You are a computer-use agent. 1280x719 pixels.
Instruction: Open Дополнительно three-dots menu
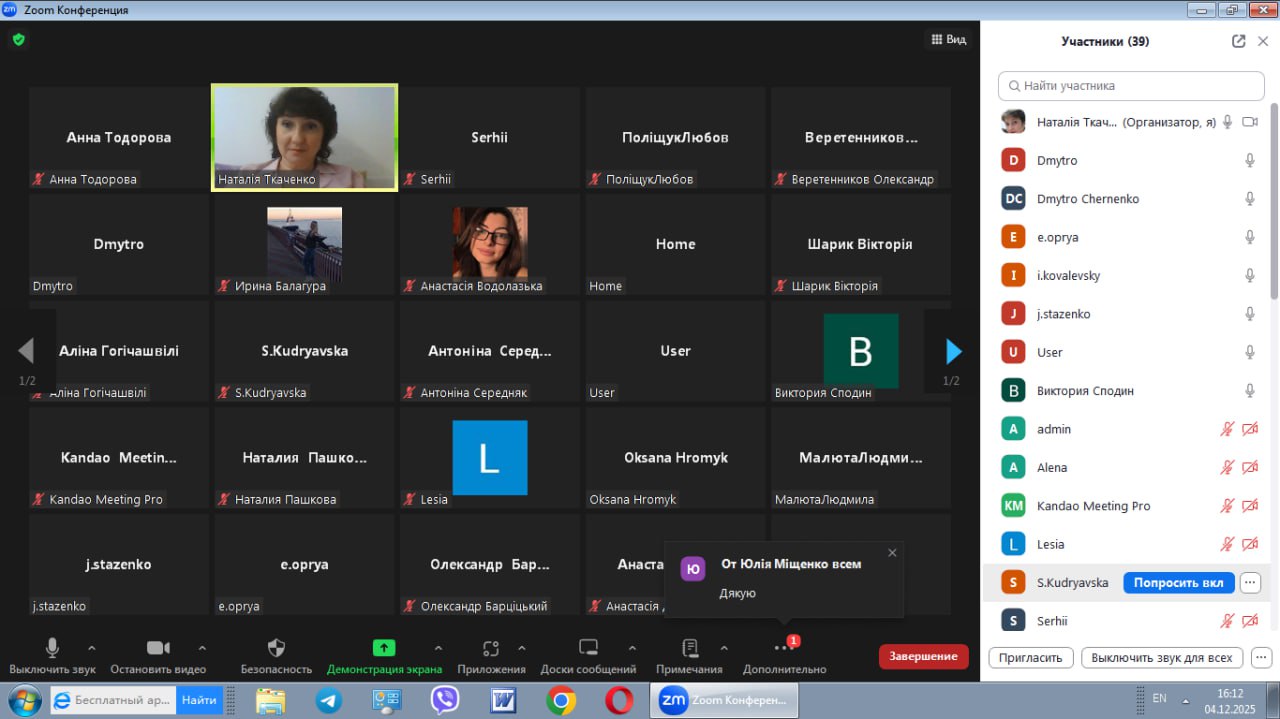tap(784, 648)
